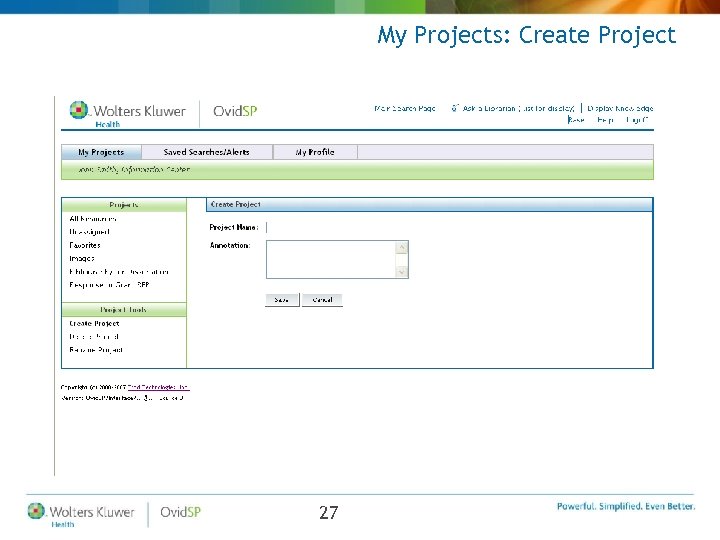Click Annotation scrollbar up arrow
720x540 pixels.
point(401,248)
